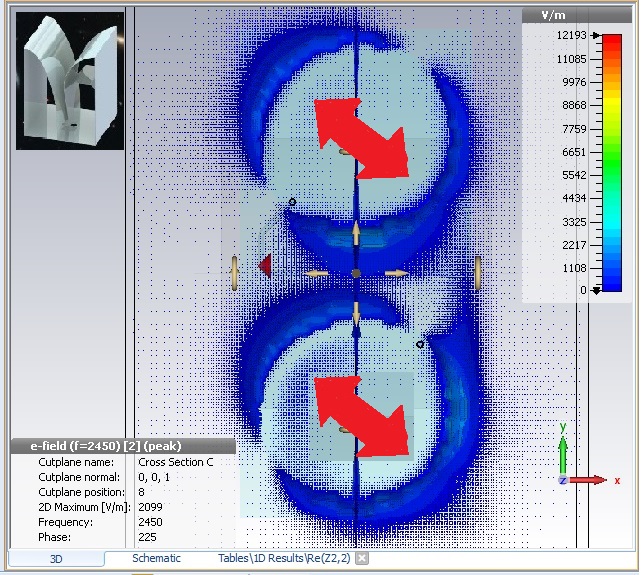Click the left rotation ring handle
642x575 pixels.
pyautogui.click(x=235, y=274)
